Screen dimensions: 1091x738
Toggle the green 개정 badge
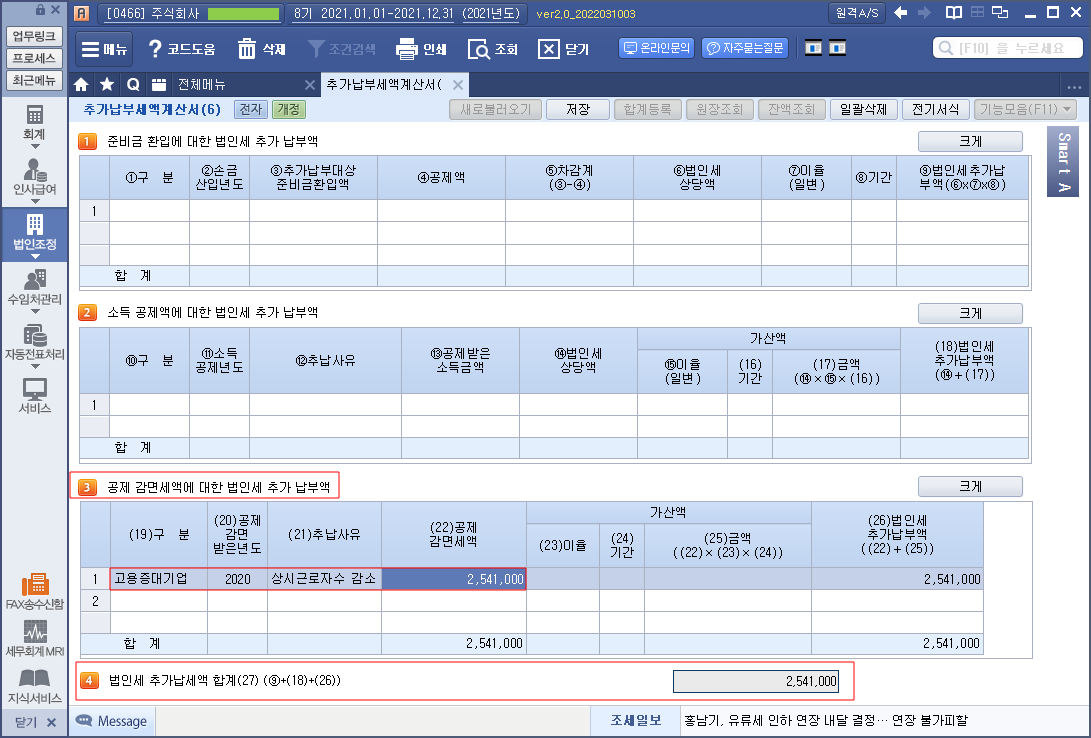[x=289, y=109]
